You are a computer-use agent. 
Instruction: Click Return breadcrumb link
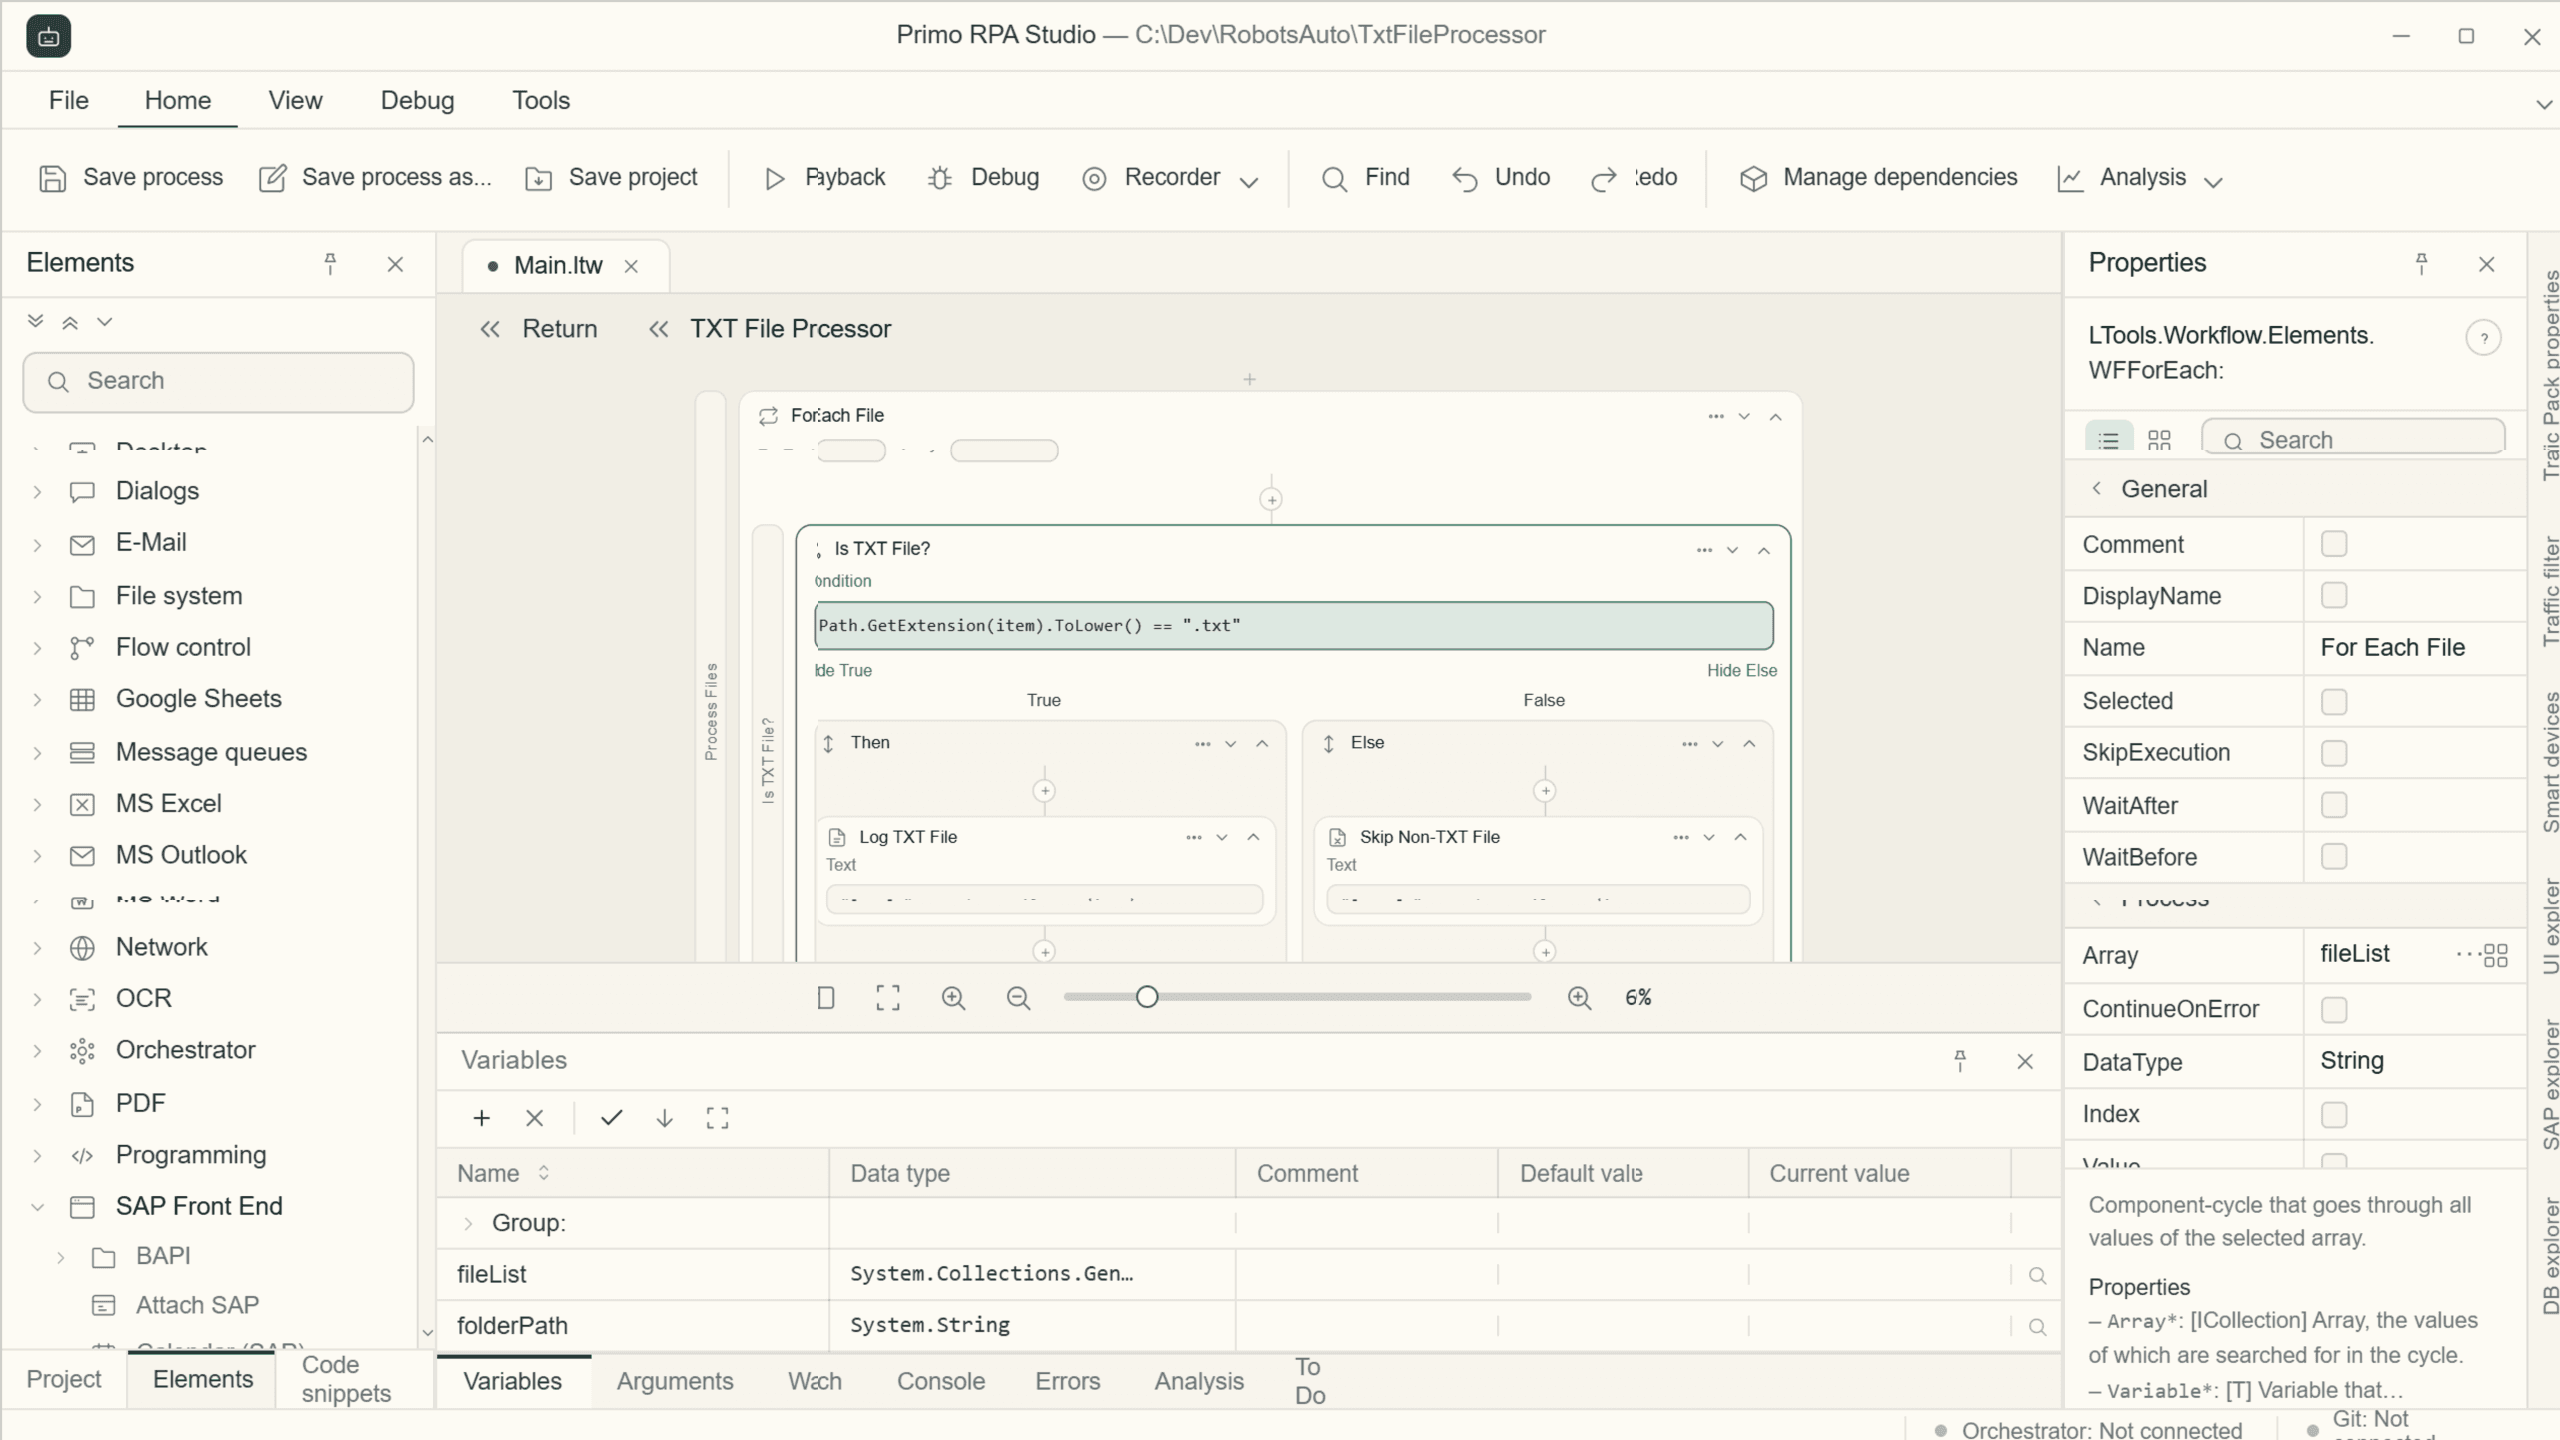point(559,329)
